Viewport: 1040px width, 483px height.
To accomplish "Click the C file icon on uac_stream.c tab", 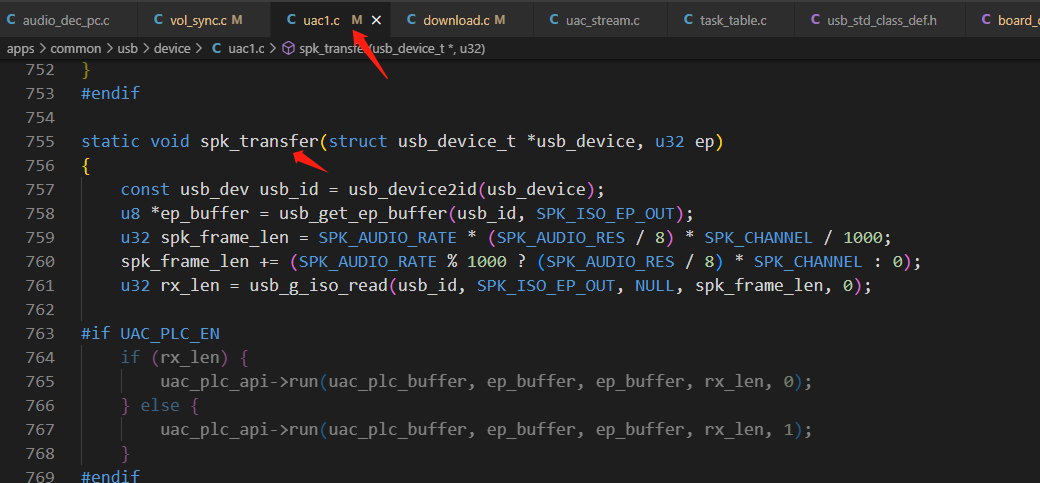I will tap(554, 20).
